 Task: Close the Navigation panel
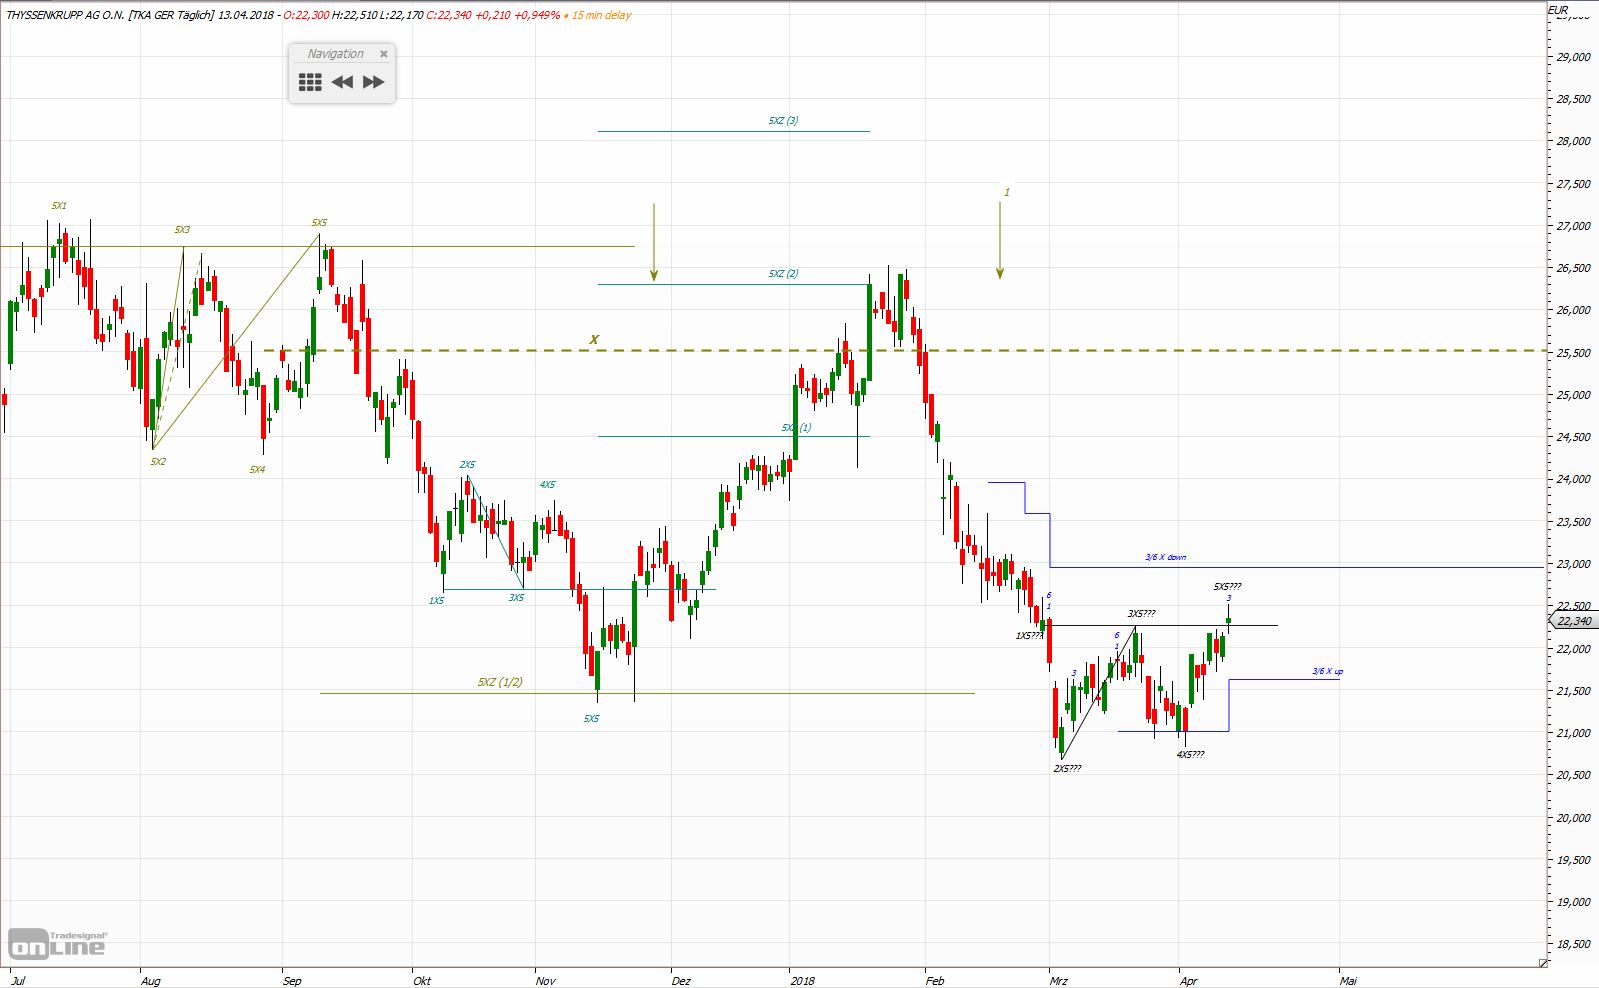click(383, 54)
